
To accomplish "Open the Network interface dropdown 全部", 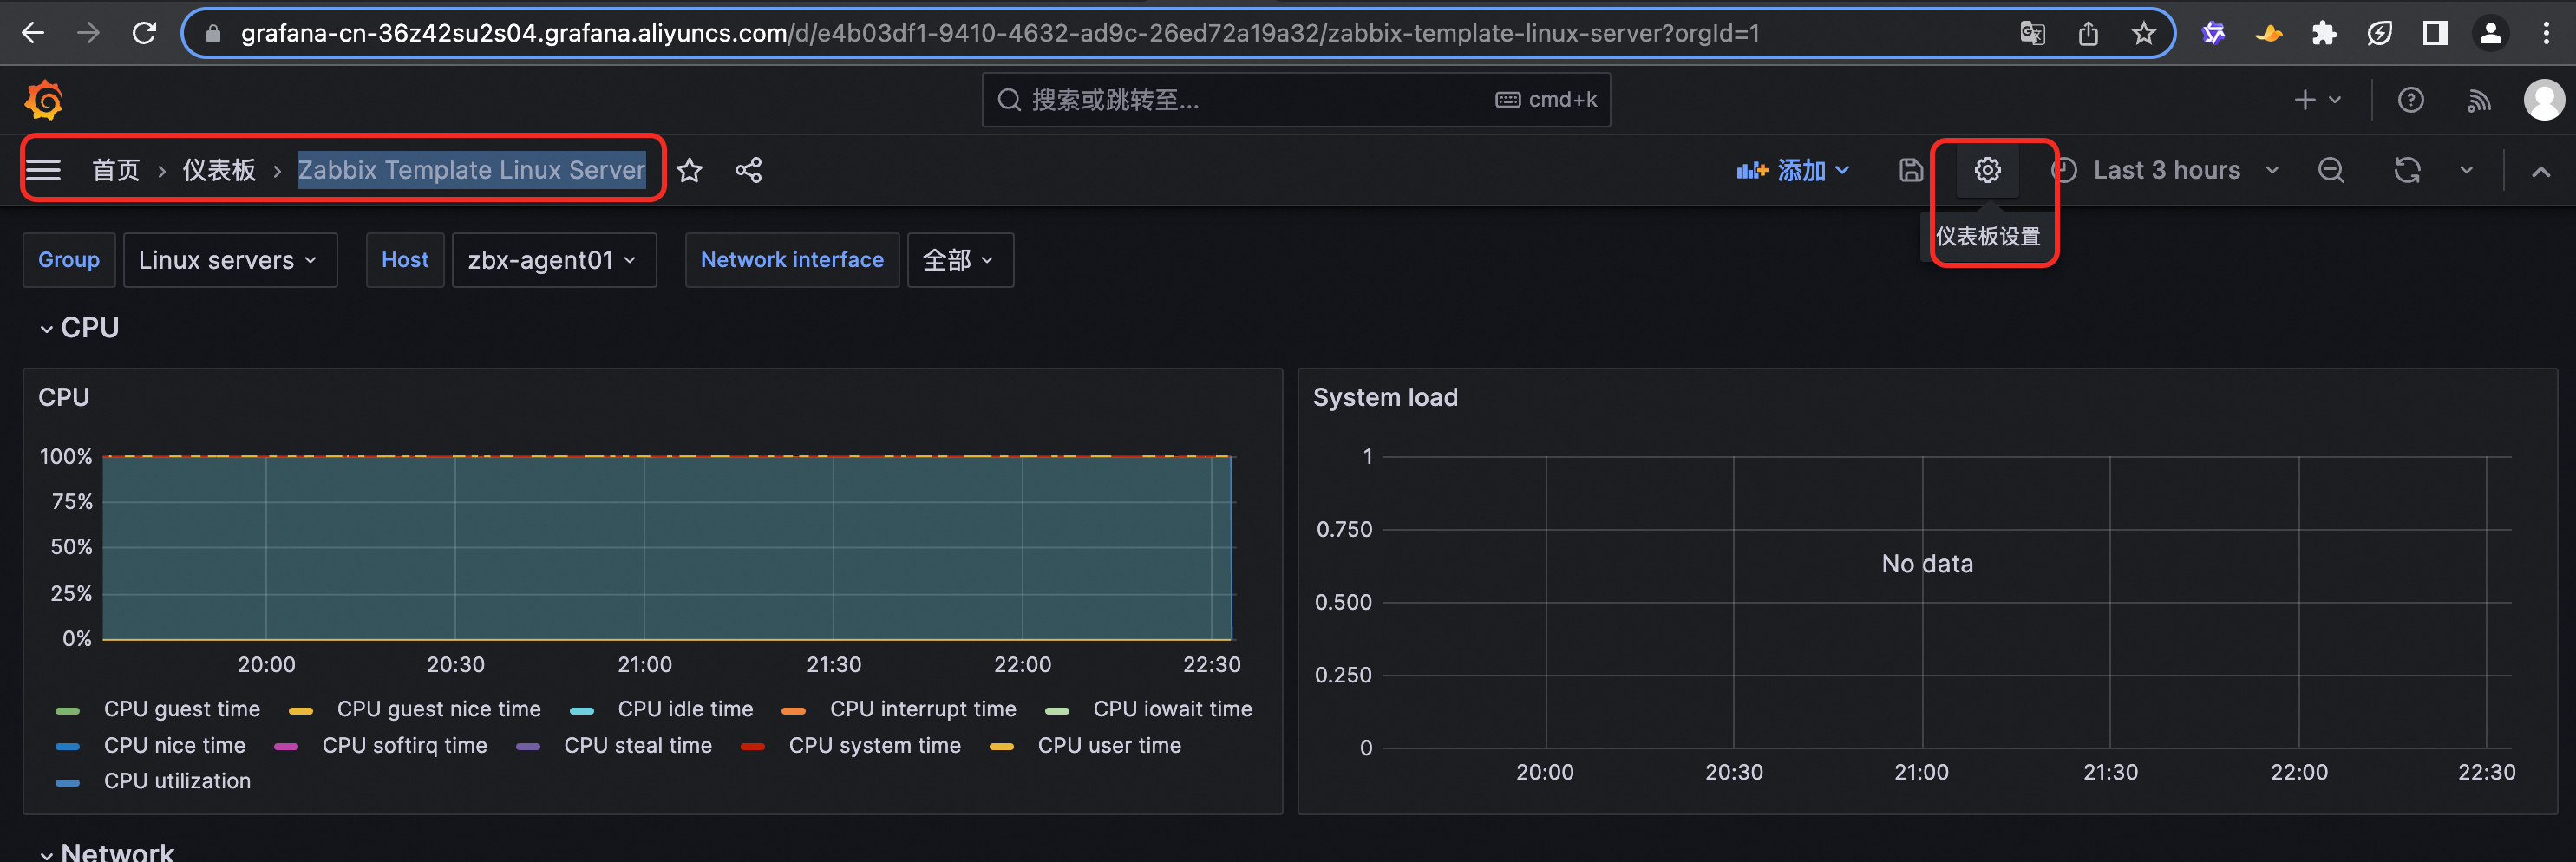I will (x=960, y=260).
